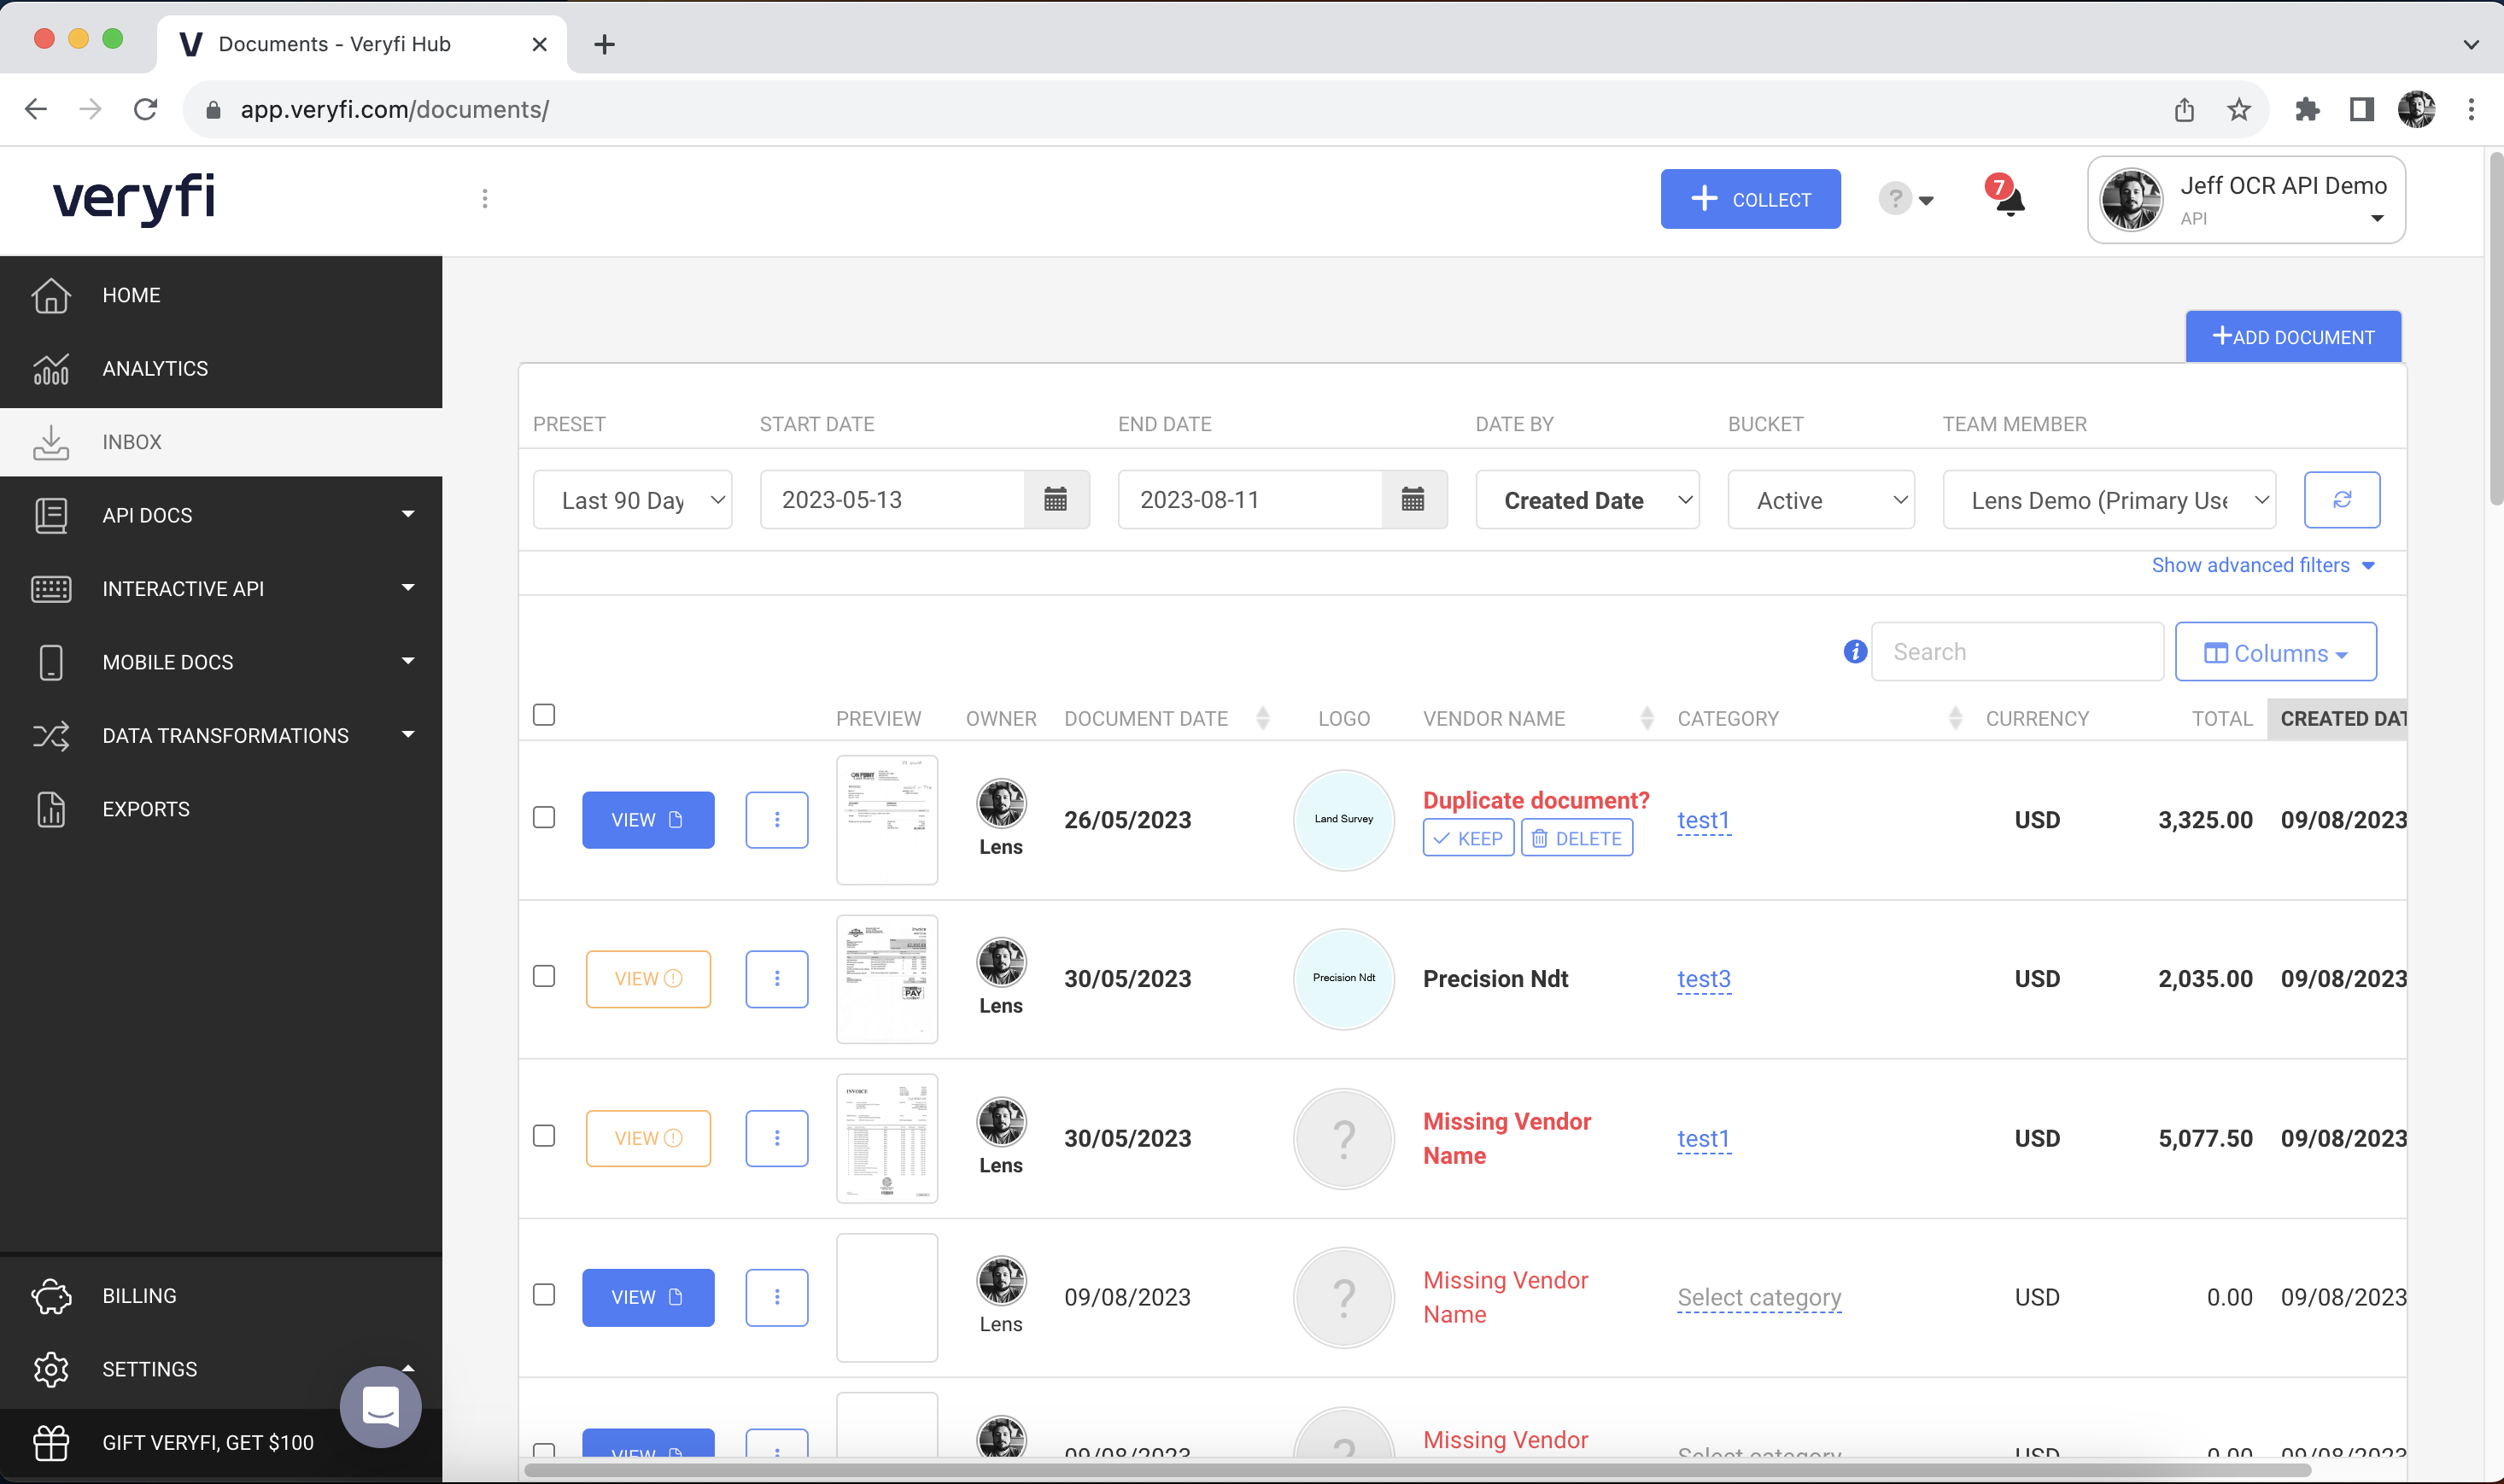Image resolution: width=2504 pixels, height=1484 pixels.
Task: Click Select category in the 0.00 row
Action: [1759, 1297]
